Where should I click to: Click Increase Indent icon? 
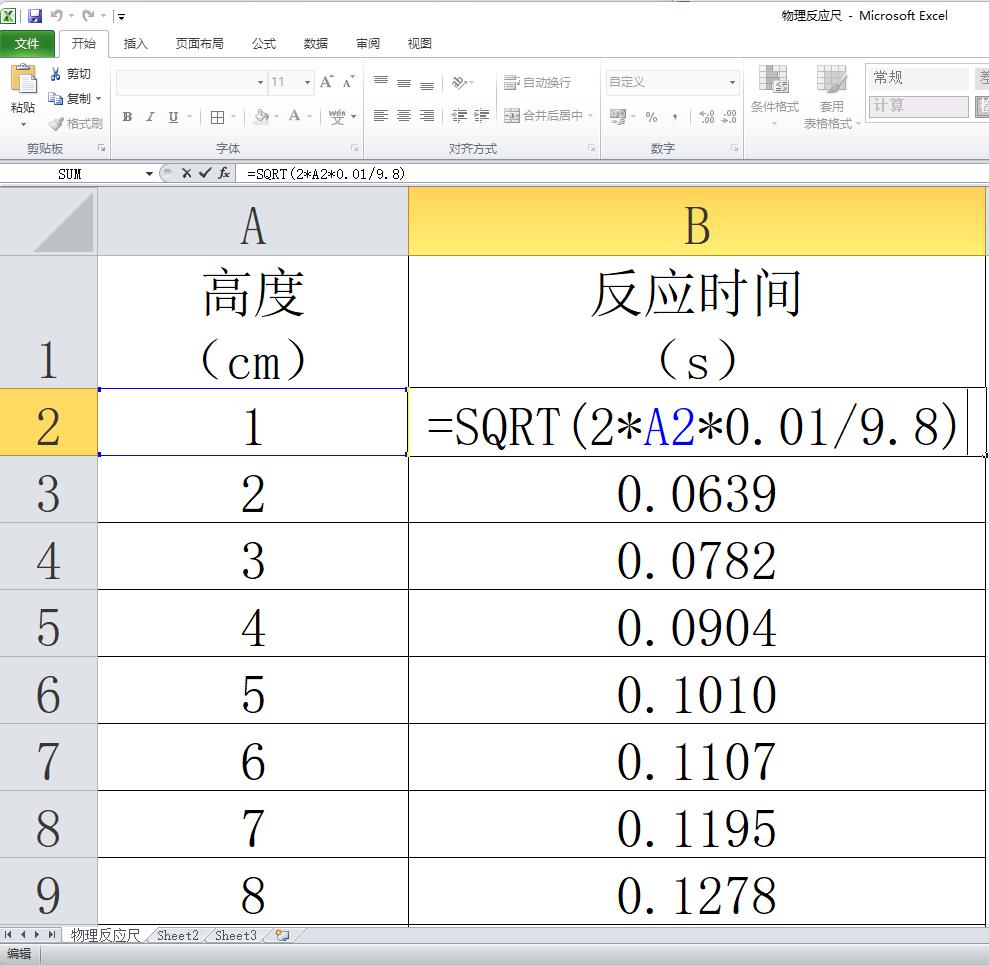tap(482, 115)
